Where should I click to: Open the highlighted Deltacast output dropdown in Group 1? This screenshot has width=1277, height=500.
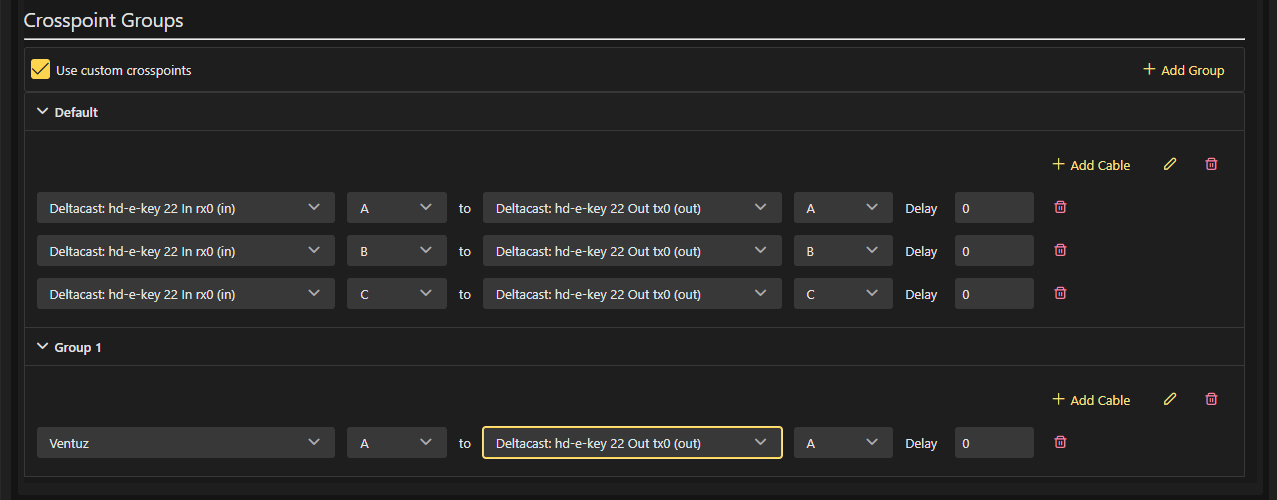[x=632, y=443]
